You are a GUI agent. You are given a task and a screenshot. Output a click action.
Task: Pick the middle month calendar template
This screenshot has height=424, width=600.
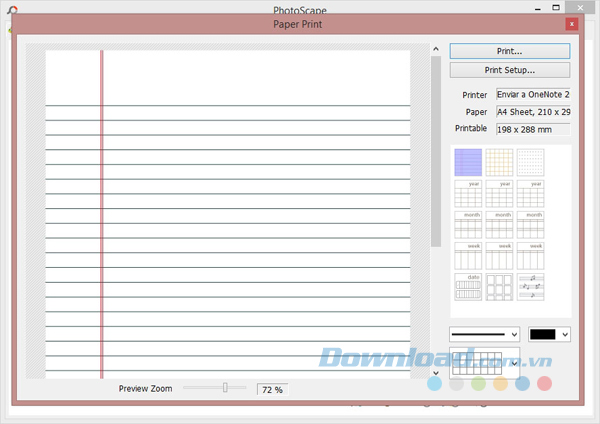(499, 225)
